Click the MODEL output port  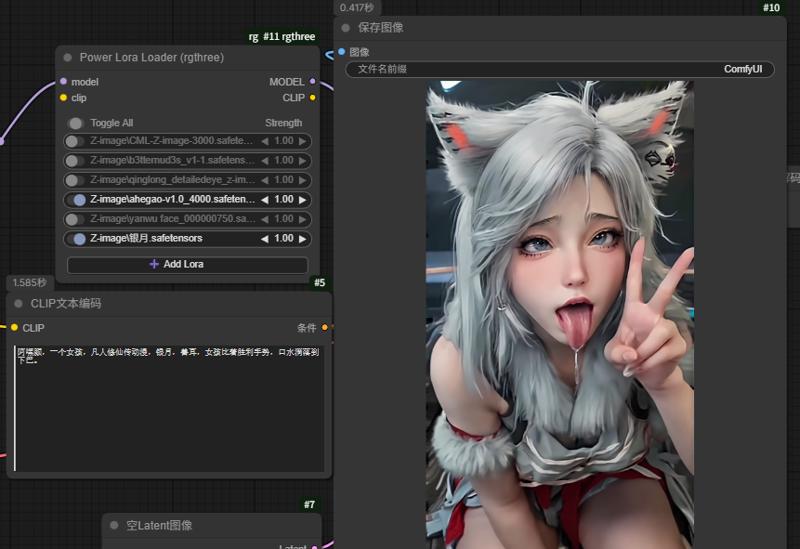pyautogui.click(x=313, y=82)
